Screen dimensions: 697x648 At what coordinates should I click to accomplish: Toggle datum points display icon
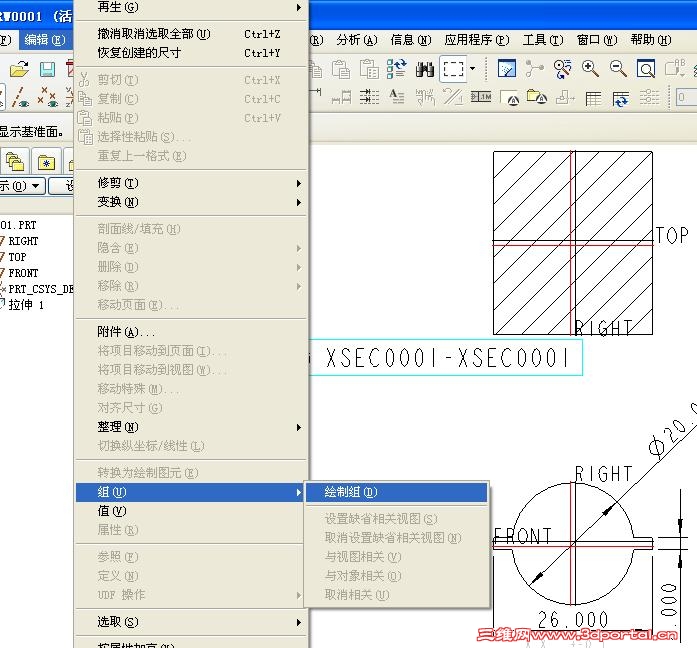point(48,97)
